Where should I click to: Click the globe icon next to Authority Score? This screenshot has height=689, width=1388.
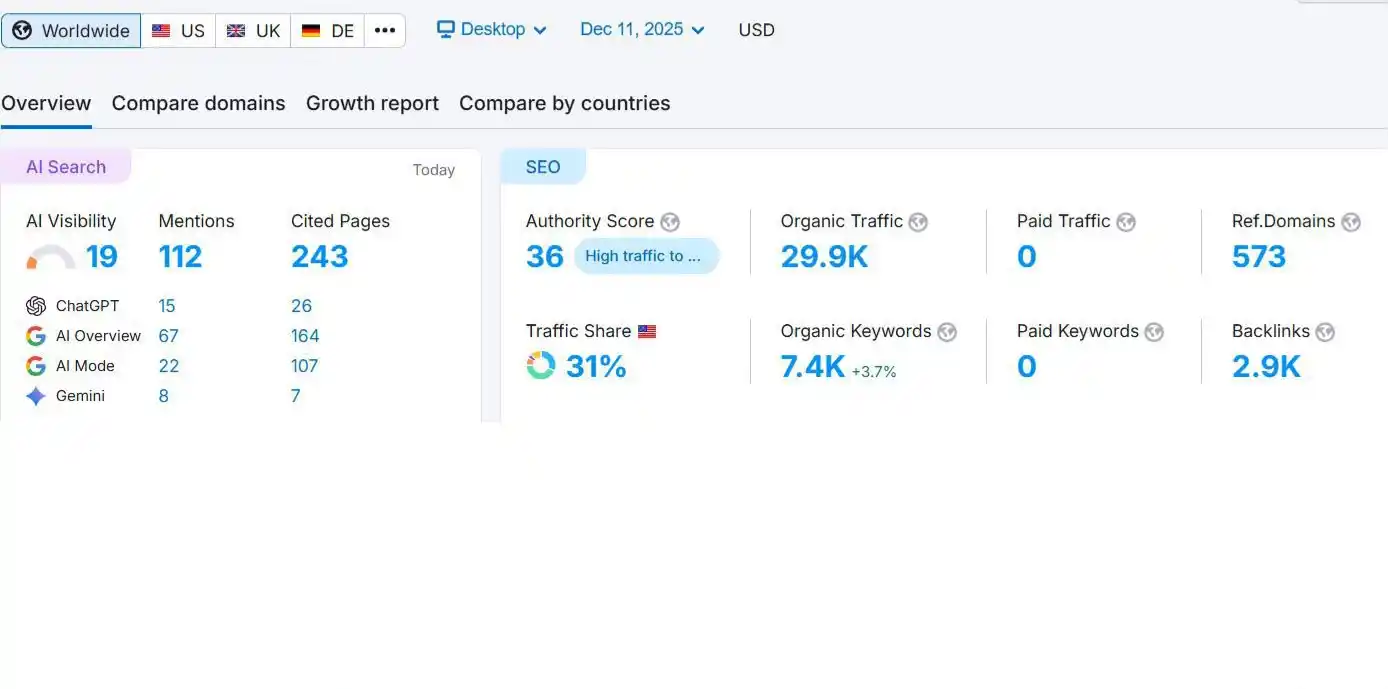point(670,222)
